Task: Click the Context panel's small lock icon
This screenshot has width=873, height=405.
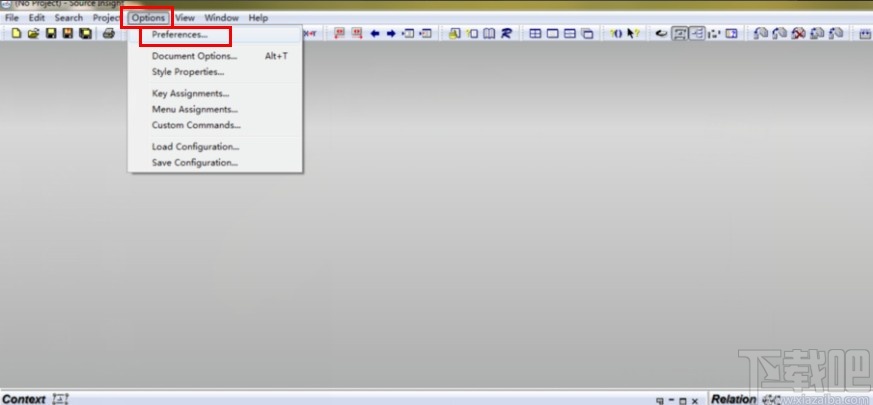Action: [x=60, y=399]
